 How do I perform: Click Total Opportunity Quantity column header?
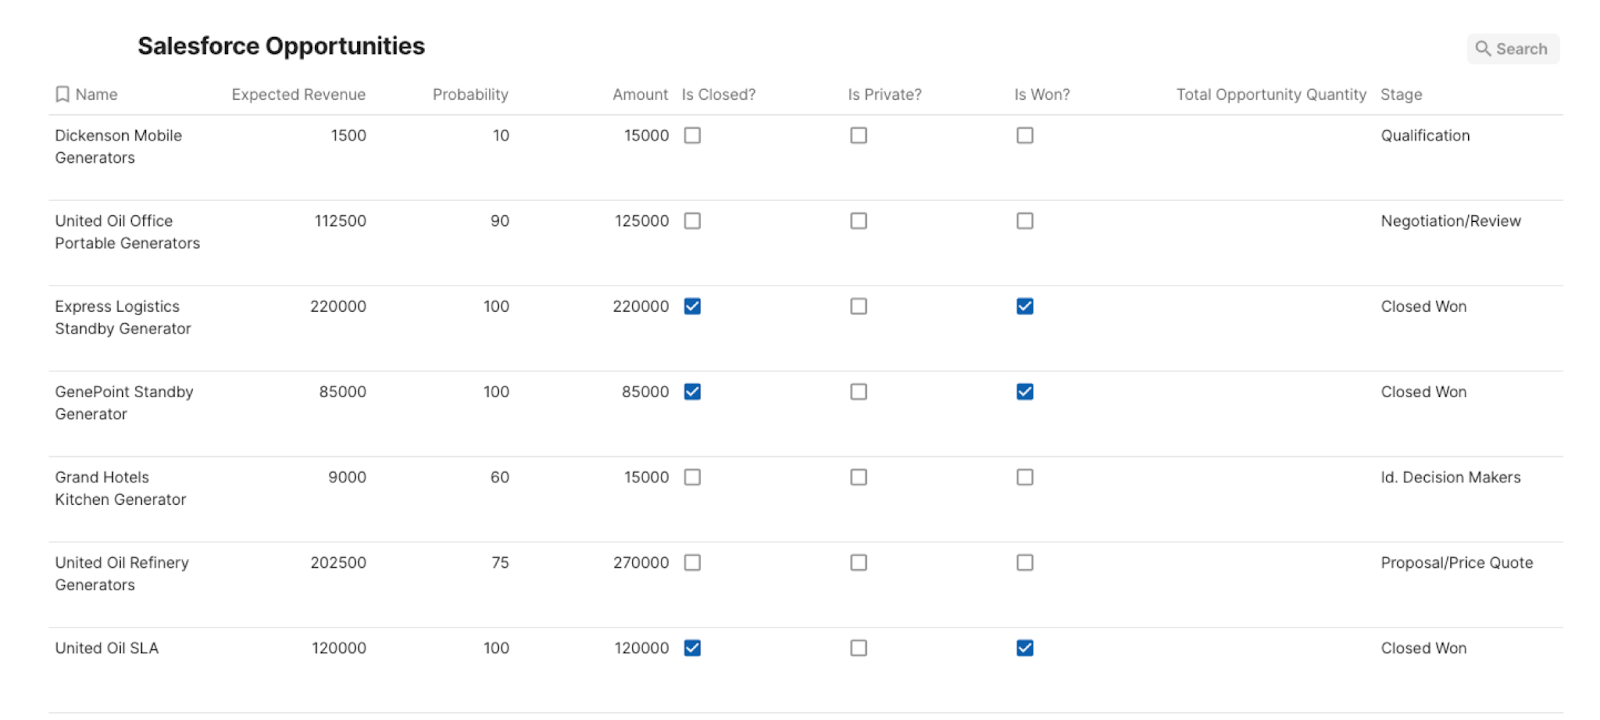point(1270,94)
